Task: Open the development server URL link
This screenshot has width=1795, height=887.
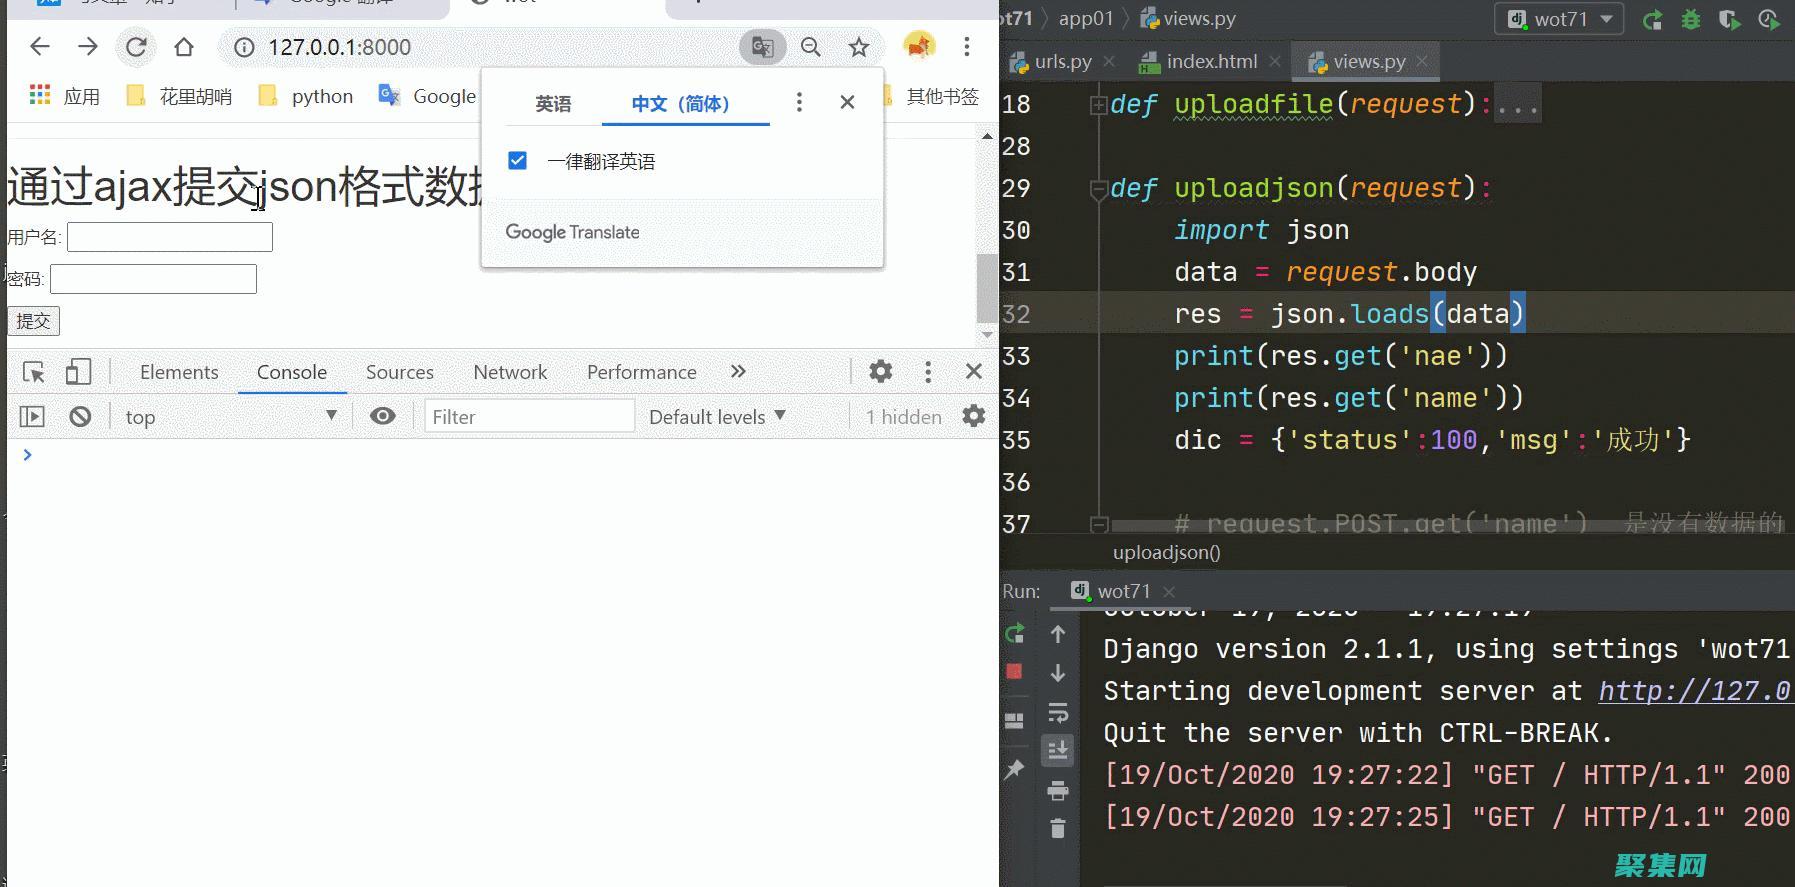Action: point(1693,691)
